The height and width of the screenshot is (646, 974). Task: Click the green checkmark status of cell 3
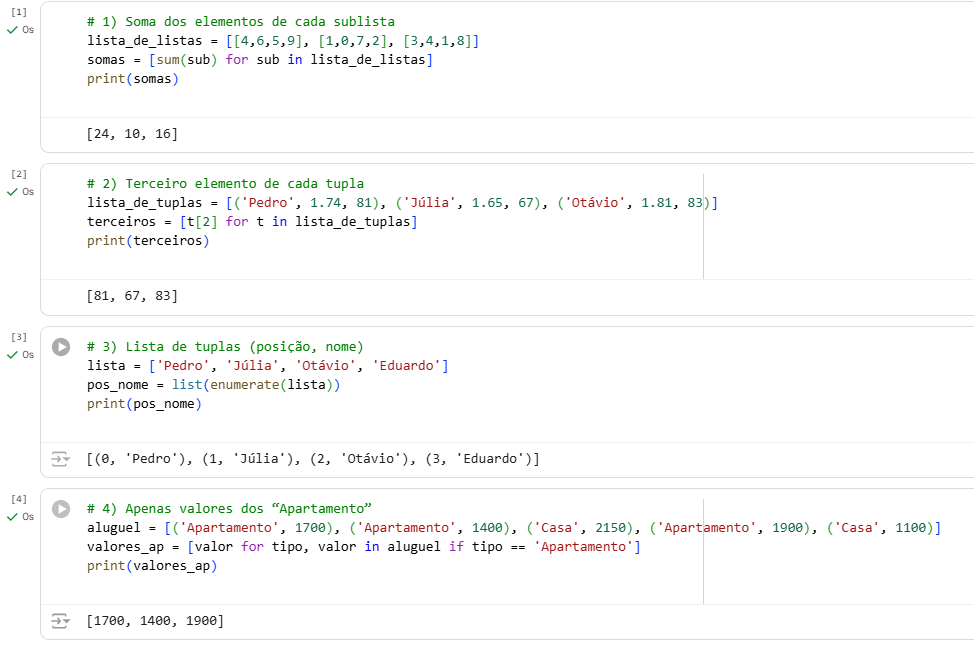pos(12,355)
